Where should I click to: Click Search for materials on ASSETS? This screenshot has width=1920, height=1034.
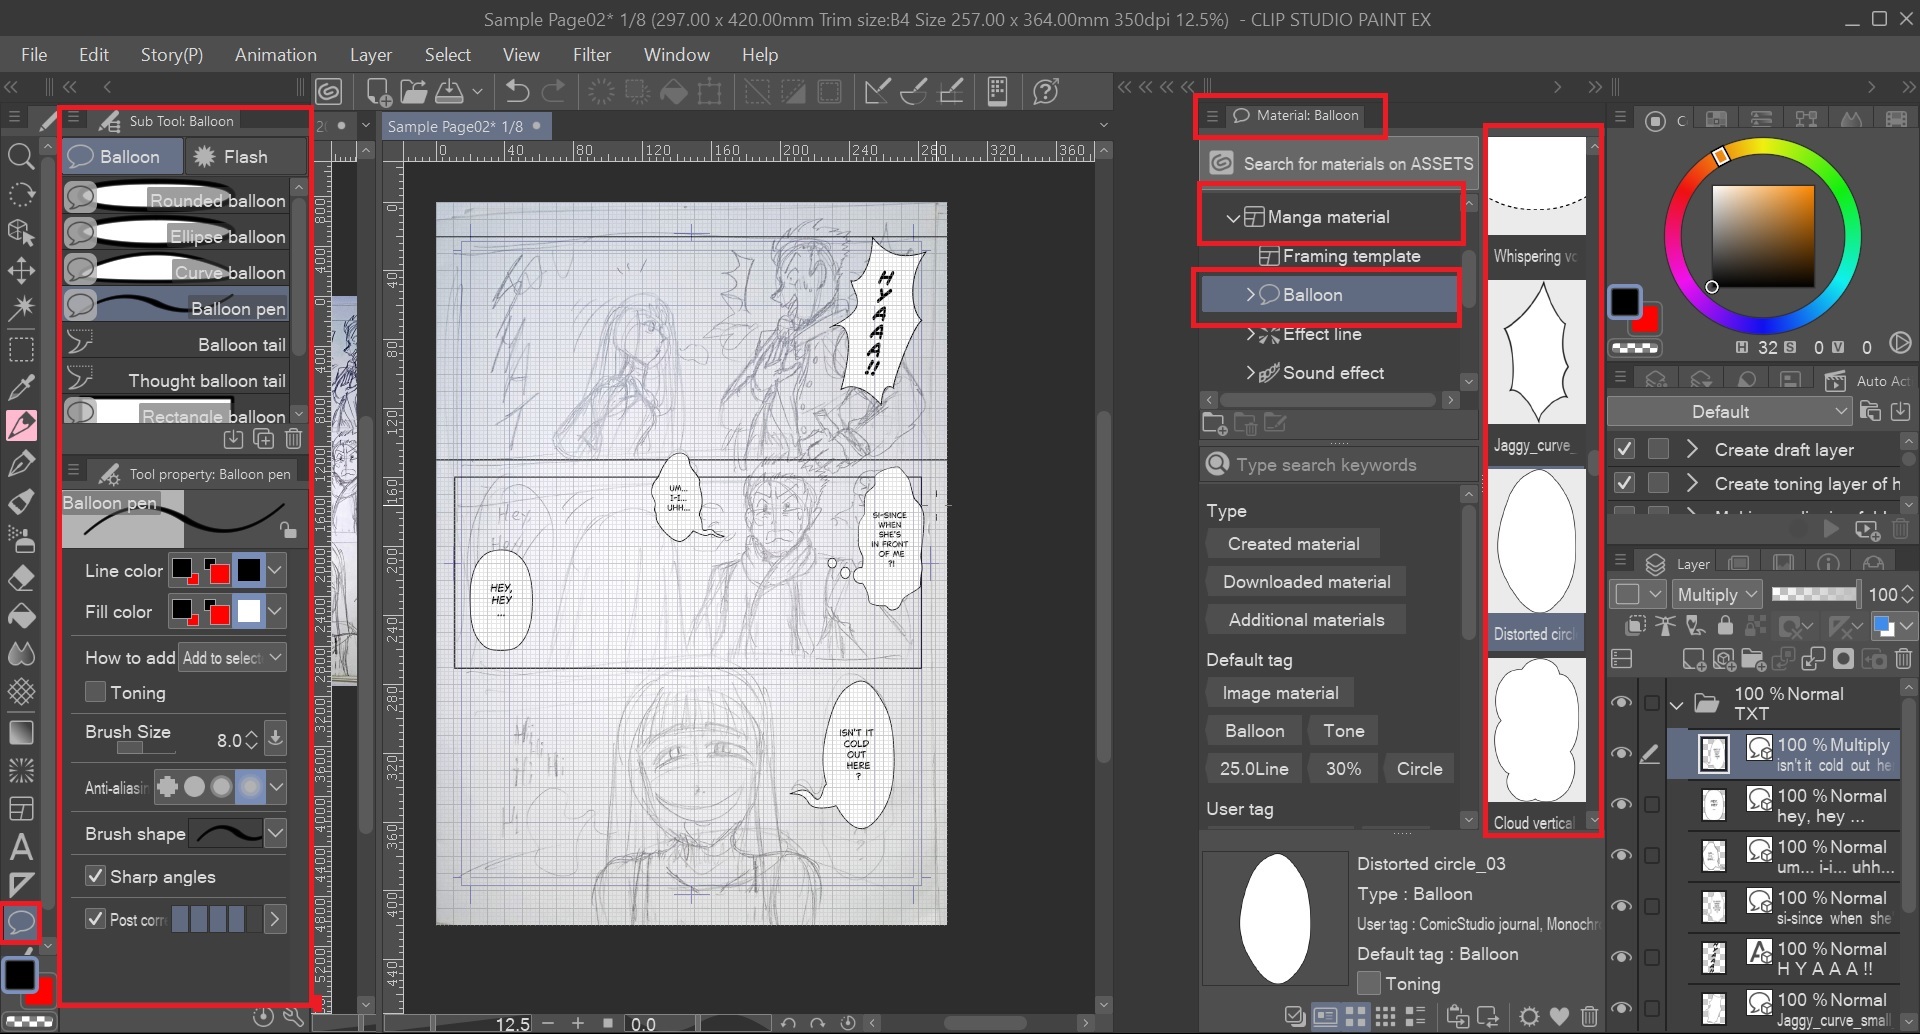1340,163
